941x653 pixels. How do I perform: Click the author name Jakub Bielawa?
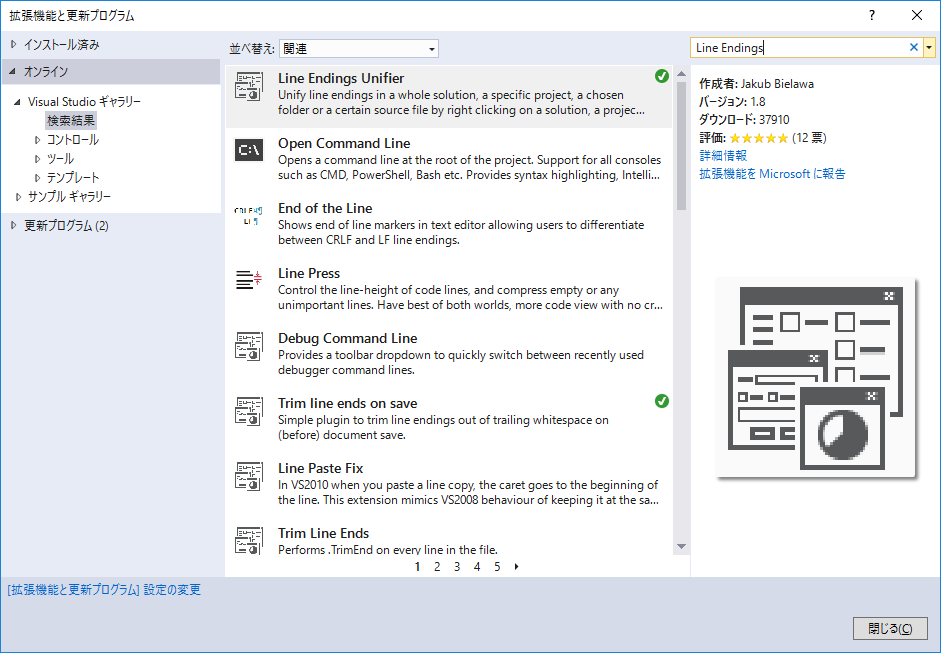point(777,83)
